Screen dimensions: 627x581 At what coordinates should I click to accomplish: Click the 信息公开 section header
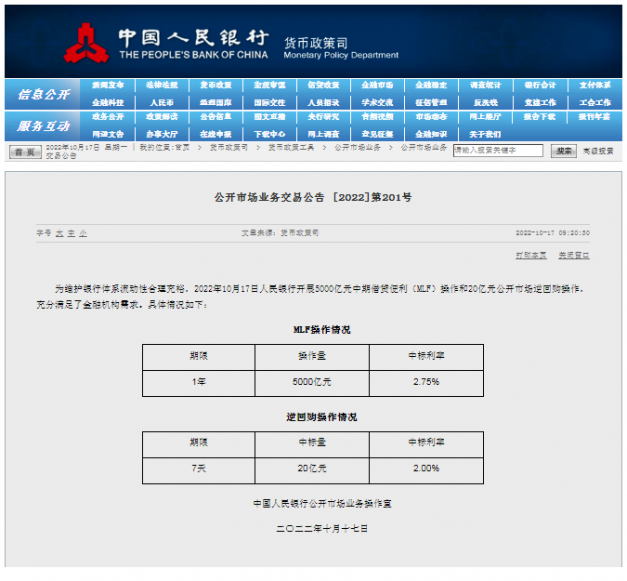[x=43, y=95]
